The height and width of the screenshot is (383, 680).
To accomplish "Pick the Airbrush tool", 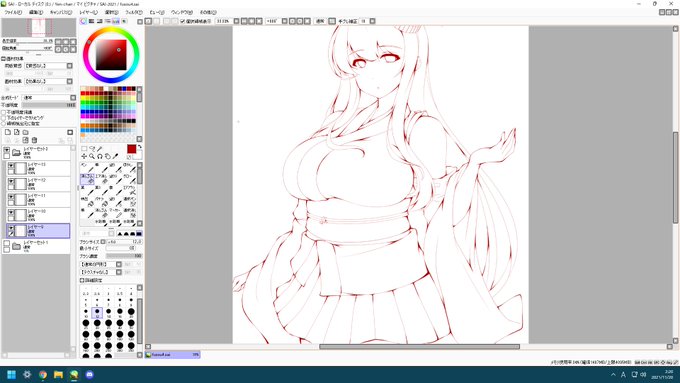I will pos(130,191).
